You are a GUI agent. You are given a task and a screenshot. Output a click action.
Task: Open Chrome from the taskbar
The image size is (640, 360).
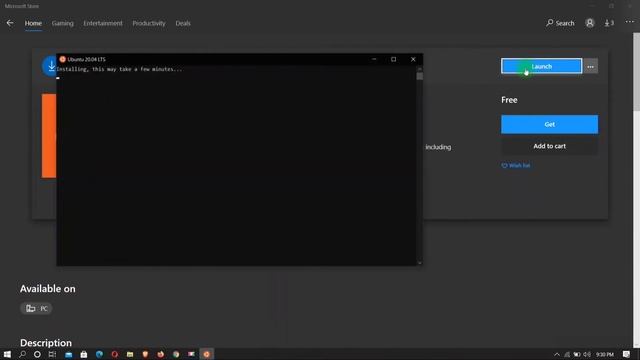tap(176, 354)
